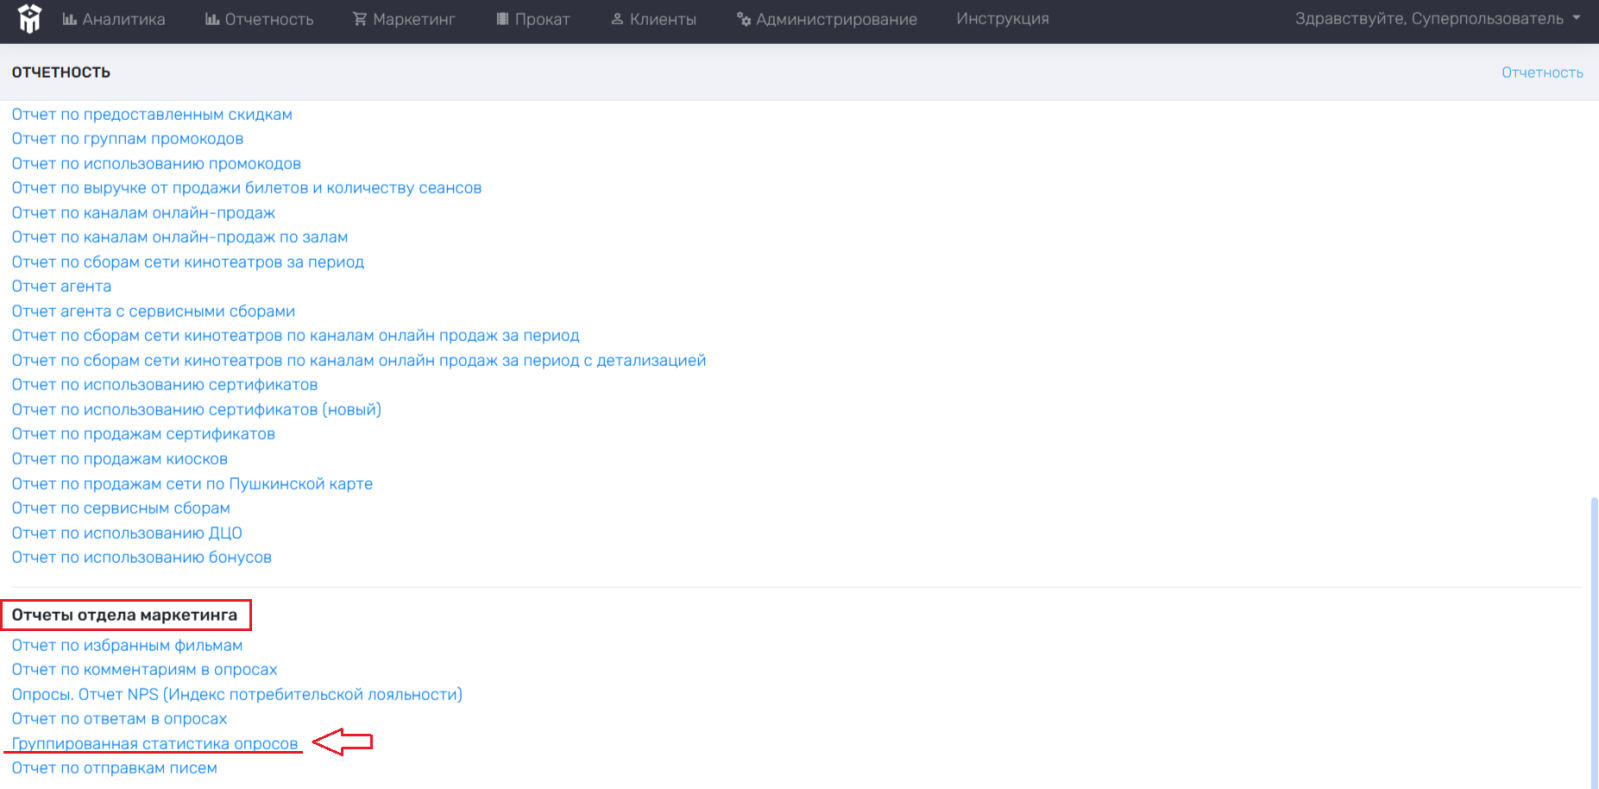Screen dimensions: 1599x789
Task: Open Группированная статистика опросов report
Action: (155, 744)
